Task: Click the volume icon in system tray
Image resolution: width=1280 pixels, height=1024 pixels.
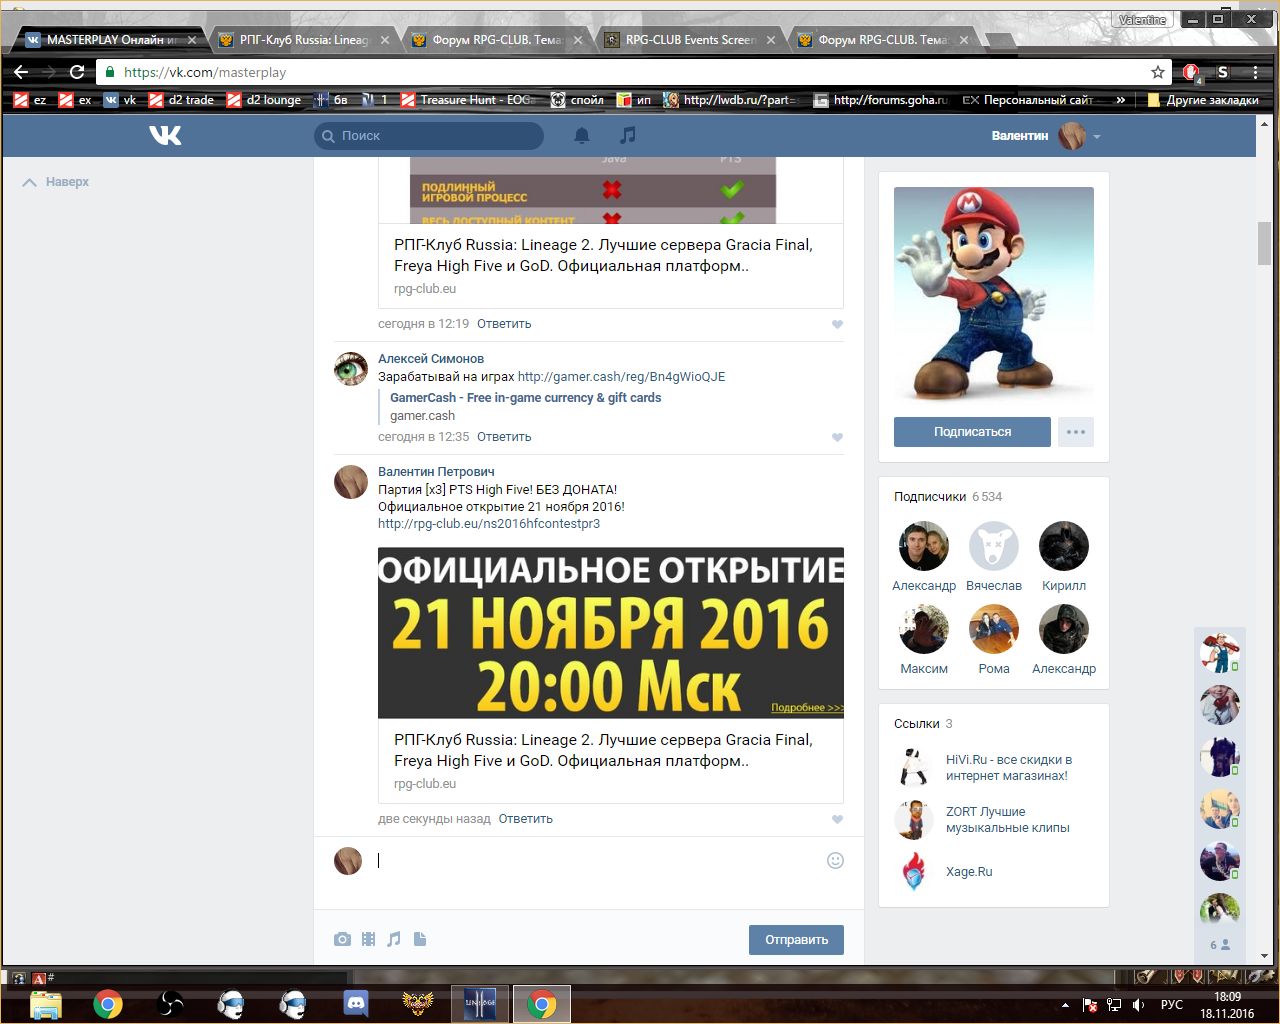Action: tap(1138, 1004)
